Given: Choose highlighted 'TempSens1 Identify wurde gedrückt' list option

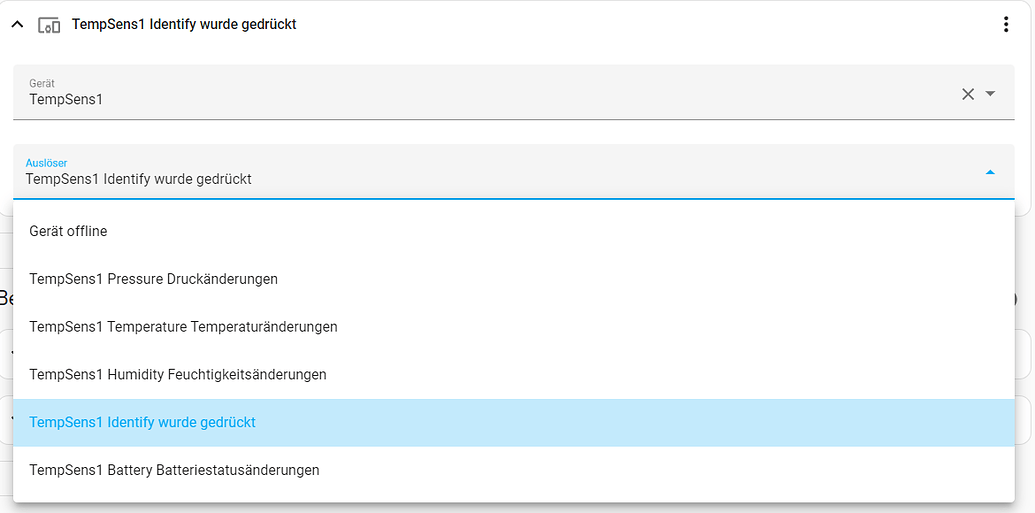Looking at the screenshot, I should click(x=142, y=423).
